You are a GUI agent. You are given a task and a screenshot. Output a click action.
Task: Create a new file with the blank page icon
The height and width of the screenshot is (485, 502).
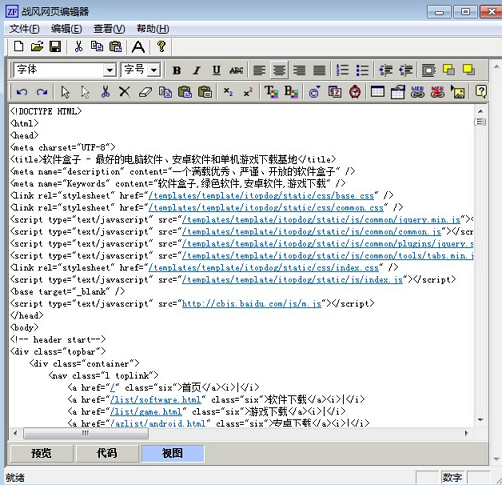[18, 46]
